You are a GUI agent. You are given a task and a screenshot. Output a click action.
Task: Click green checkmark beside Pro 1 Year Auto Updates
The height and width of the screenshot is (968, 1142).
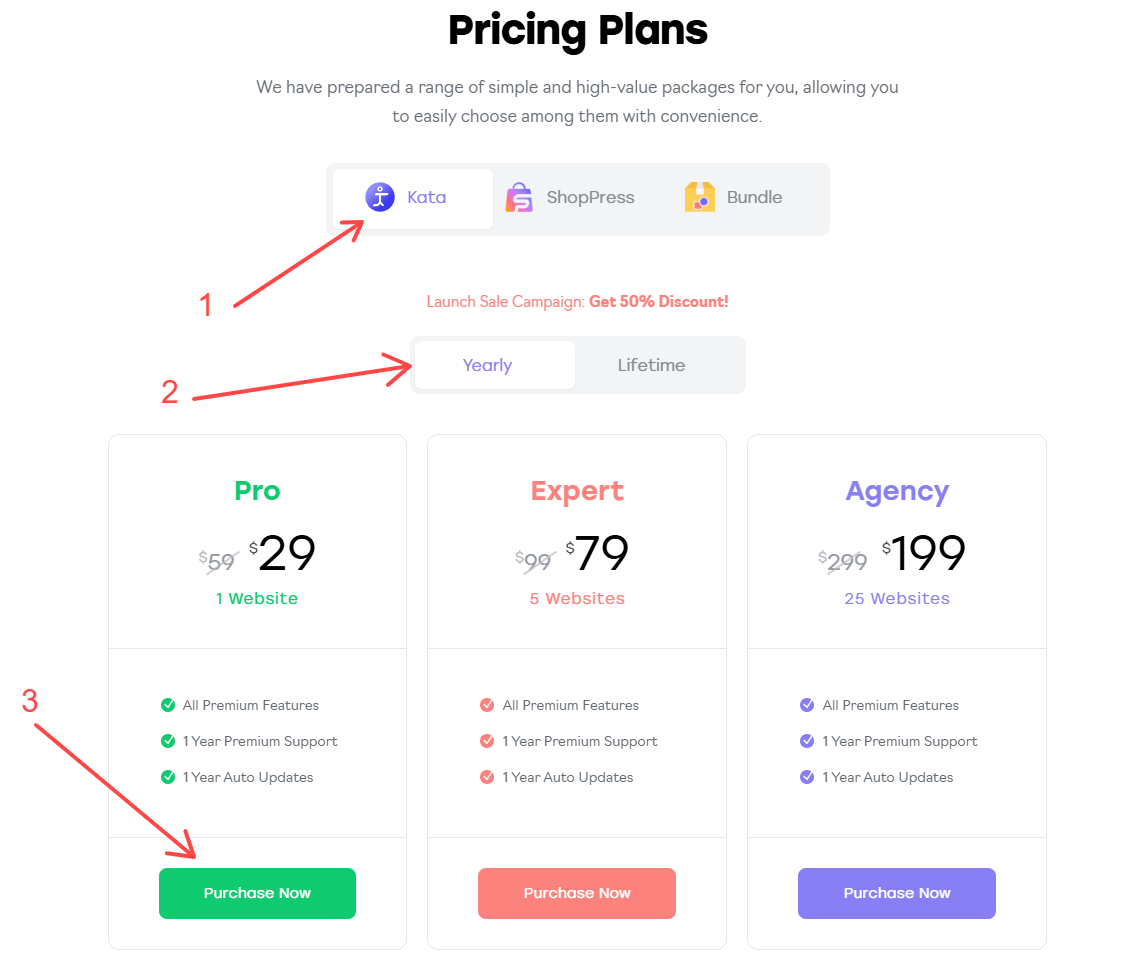168,776
